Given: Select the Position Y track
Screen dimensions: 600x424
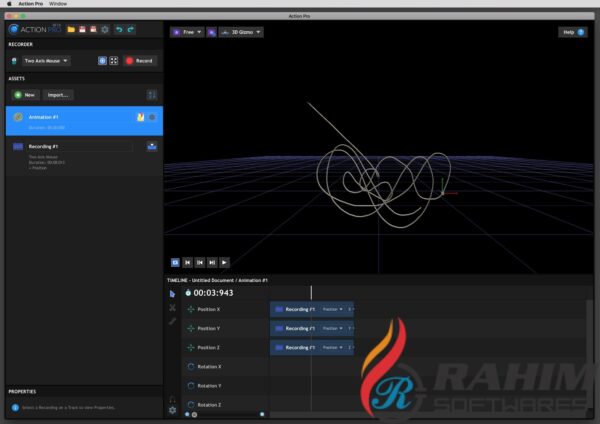Looking at the screenshot, I should point(225,328).
